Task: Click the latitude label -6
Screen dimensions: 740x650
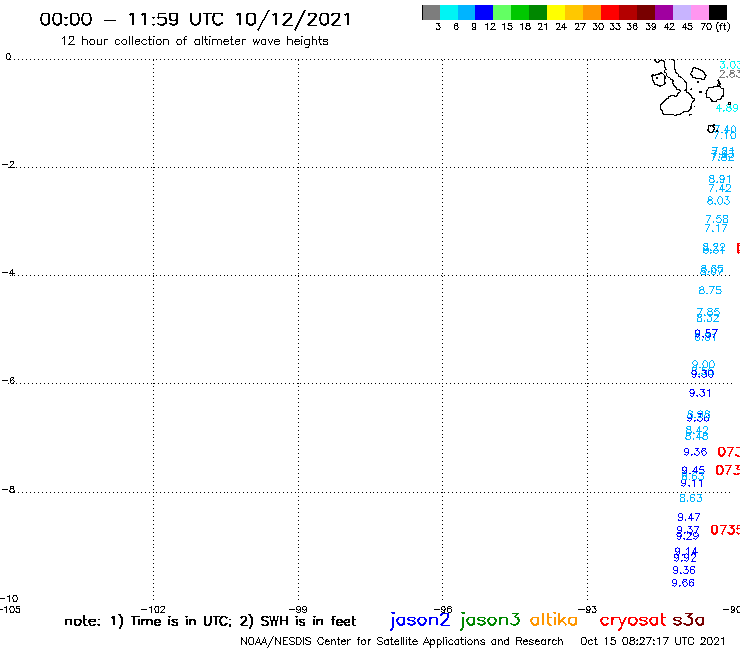Action: [8, 380]
